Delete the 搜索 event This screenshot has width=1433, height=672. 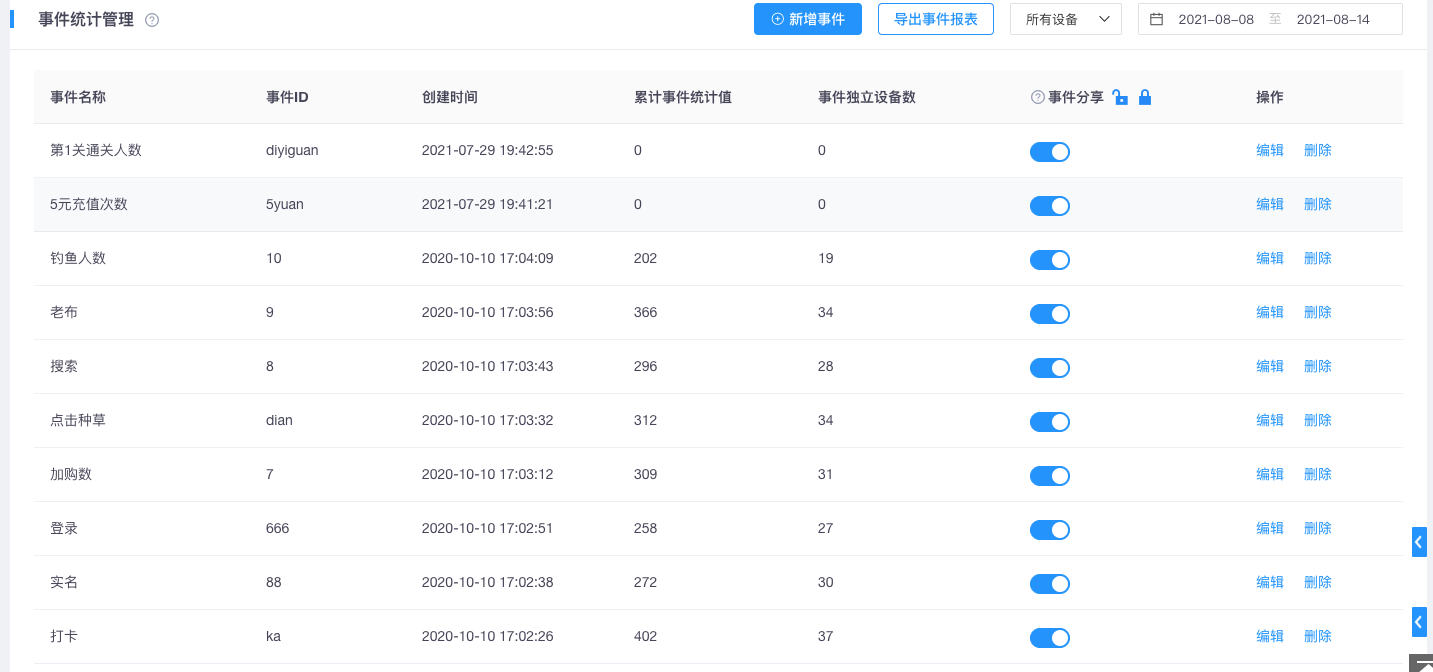1318,366
